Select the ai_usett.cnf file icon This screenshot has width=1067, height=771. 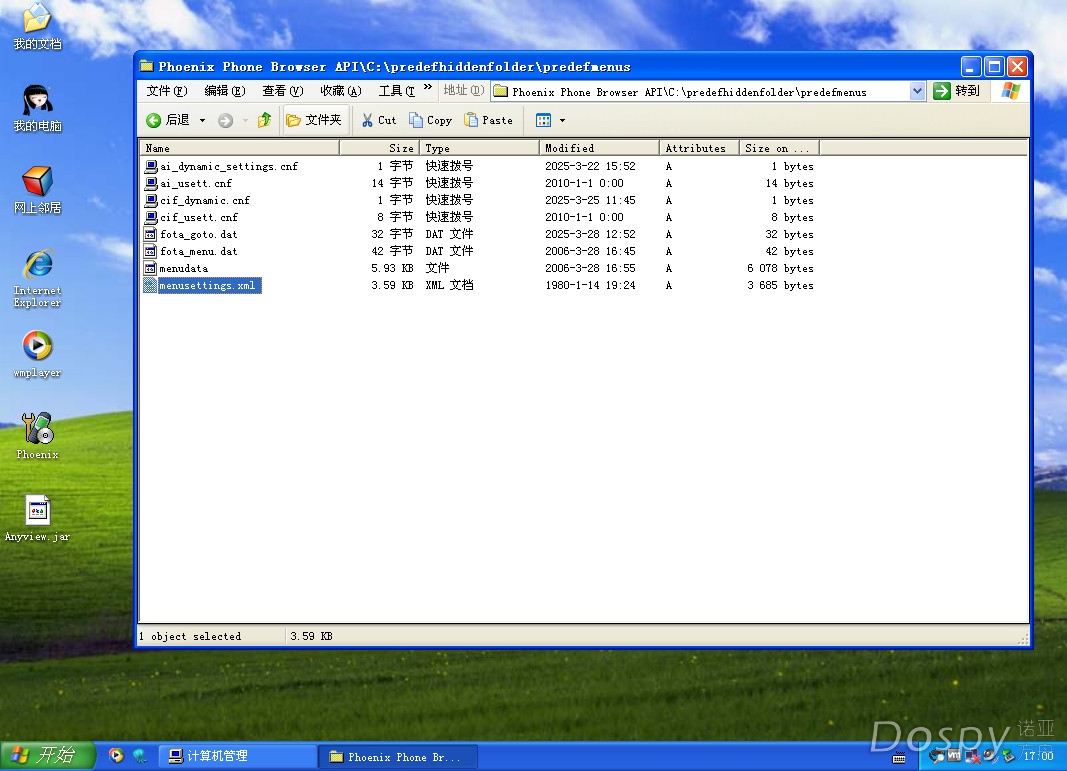click(151, 183)
